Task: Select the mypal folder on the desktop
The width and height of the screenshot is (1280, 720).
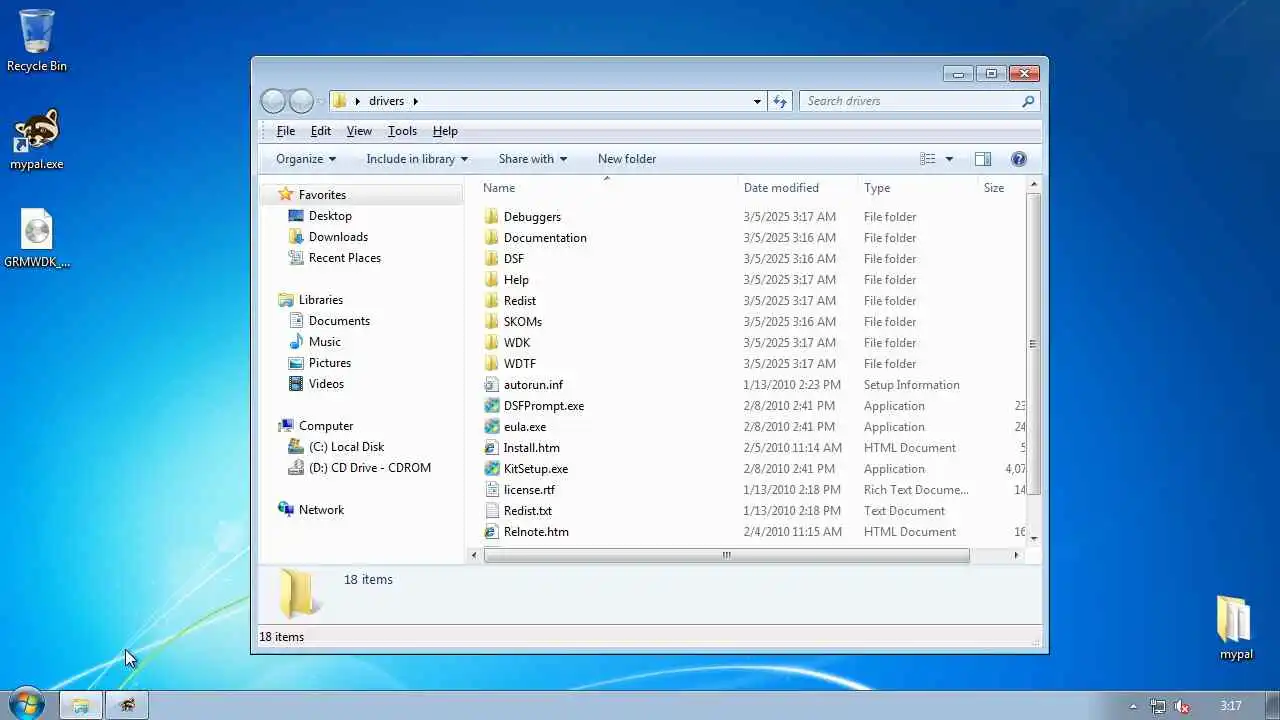Action: [1236, 628]
